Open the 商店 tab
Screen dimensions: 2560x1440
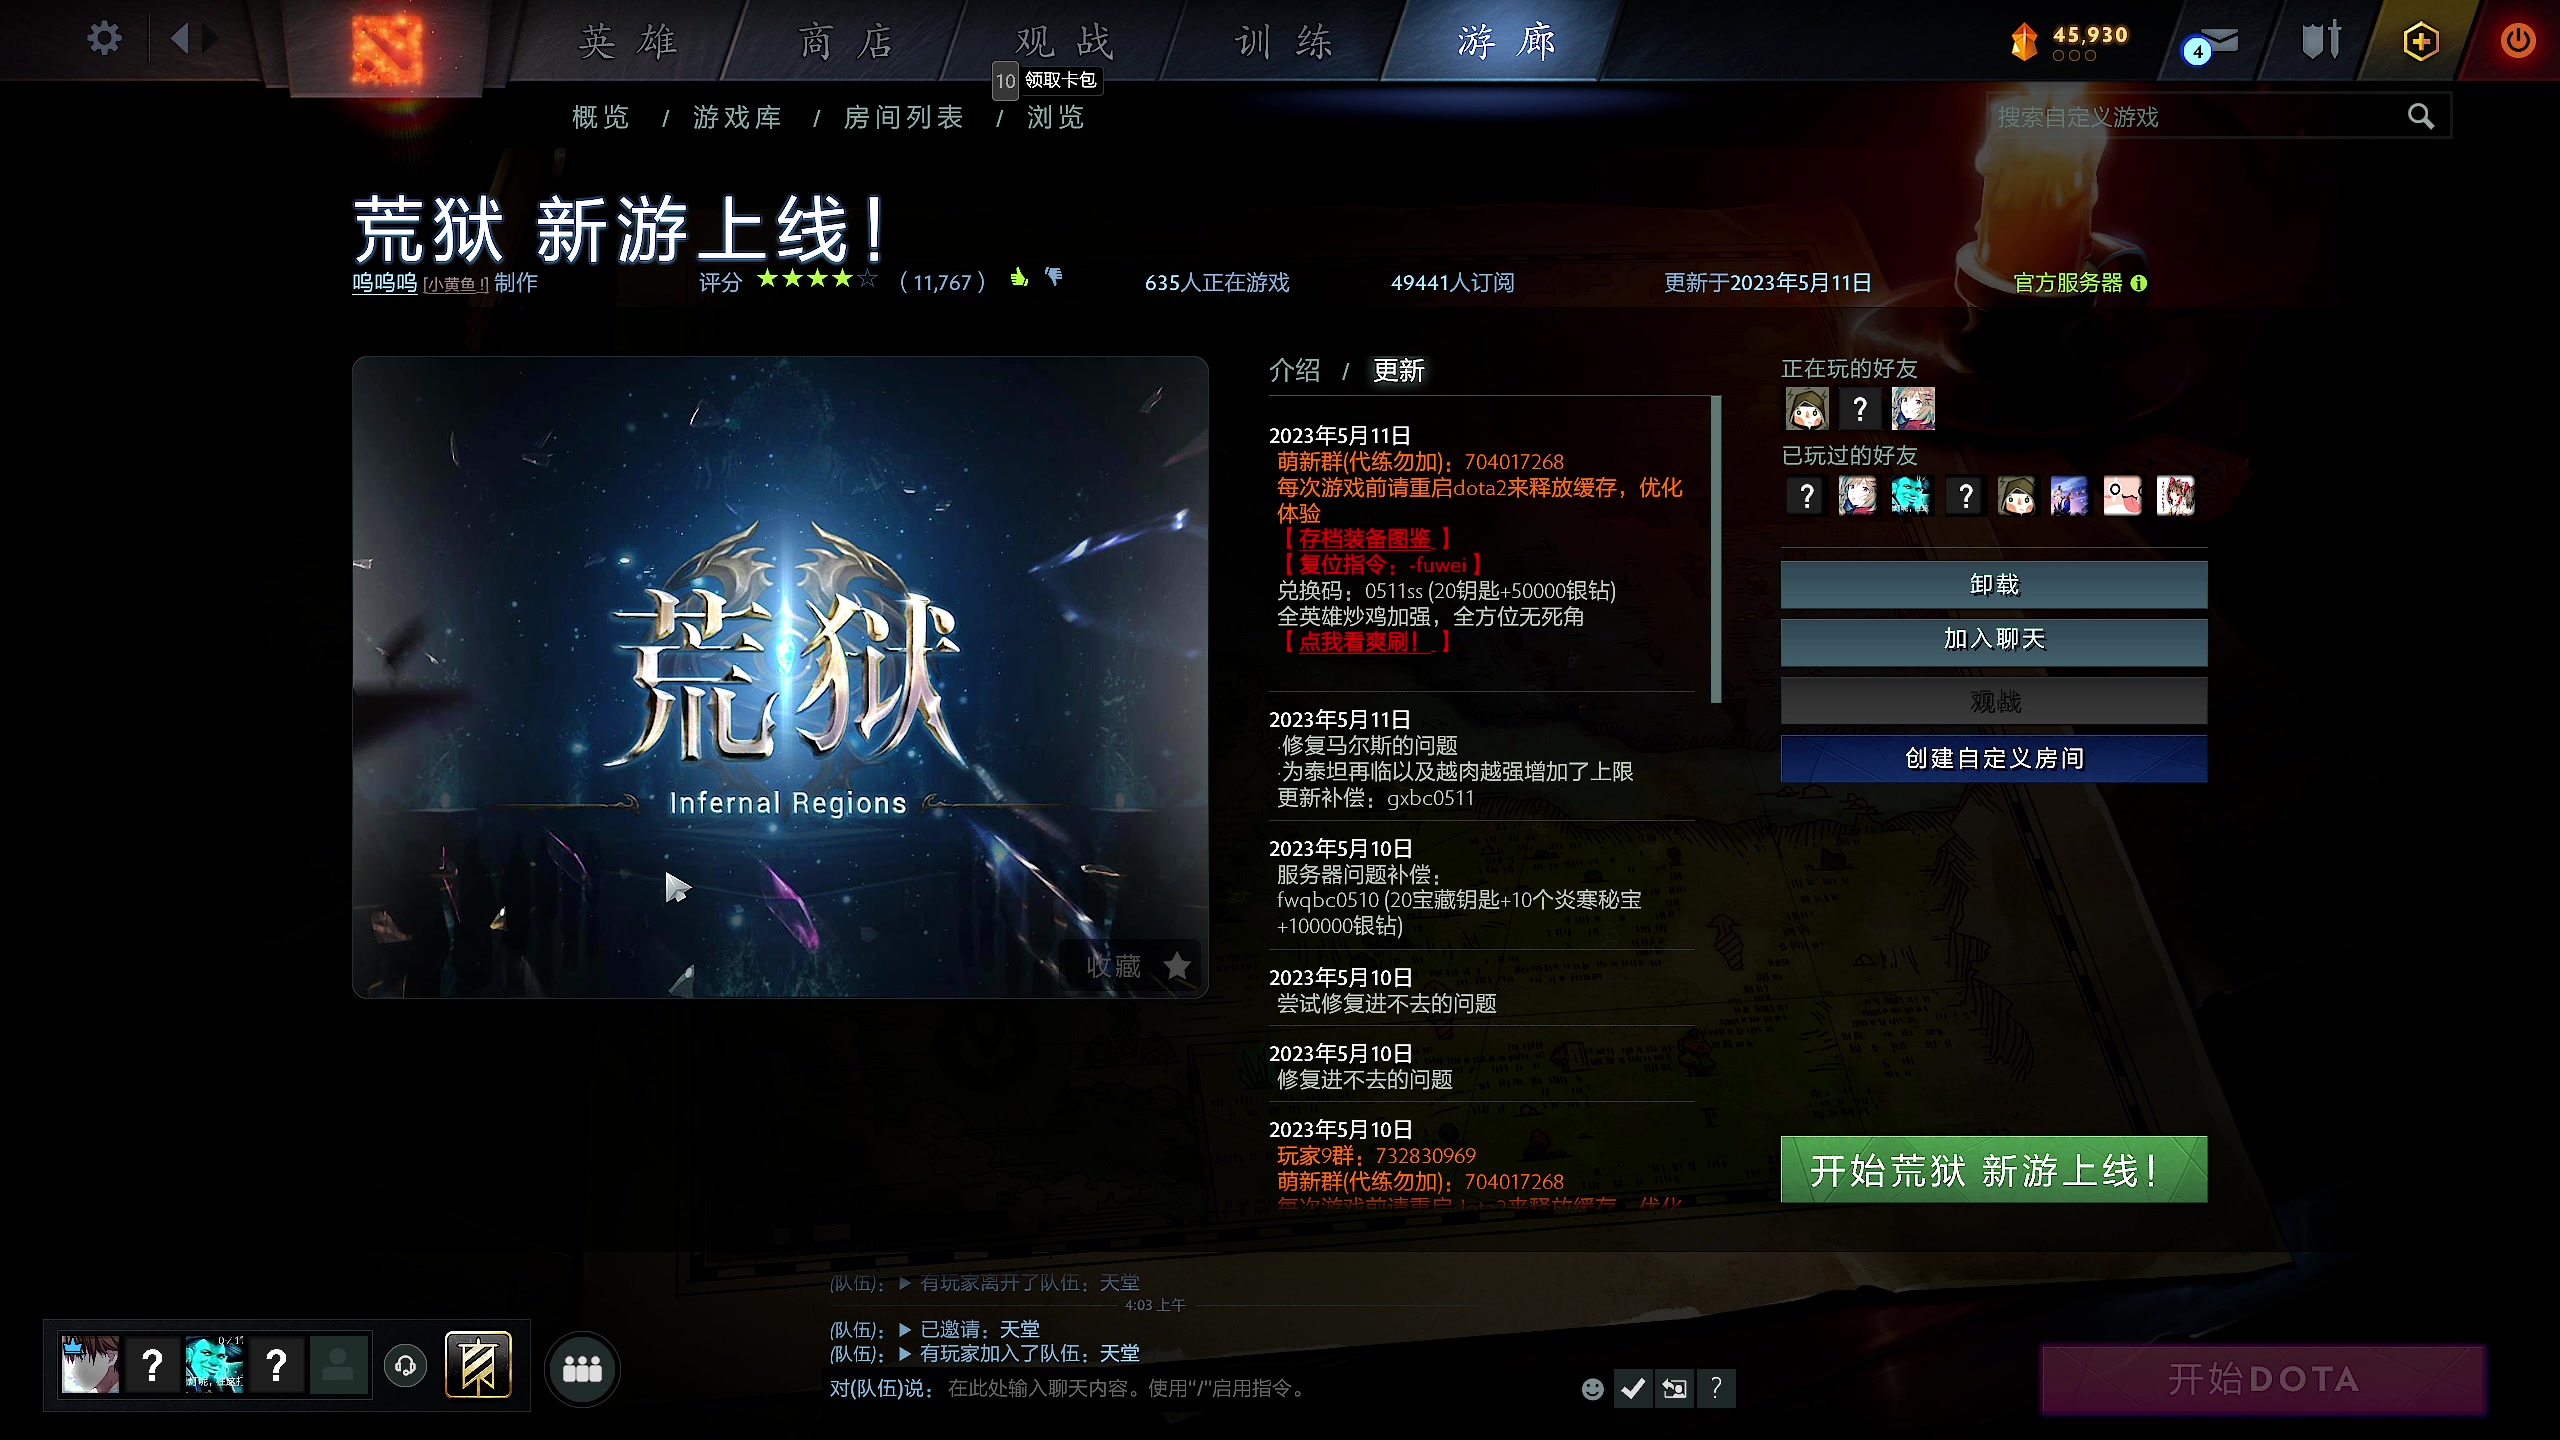tap(846, 42)
